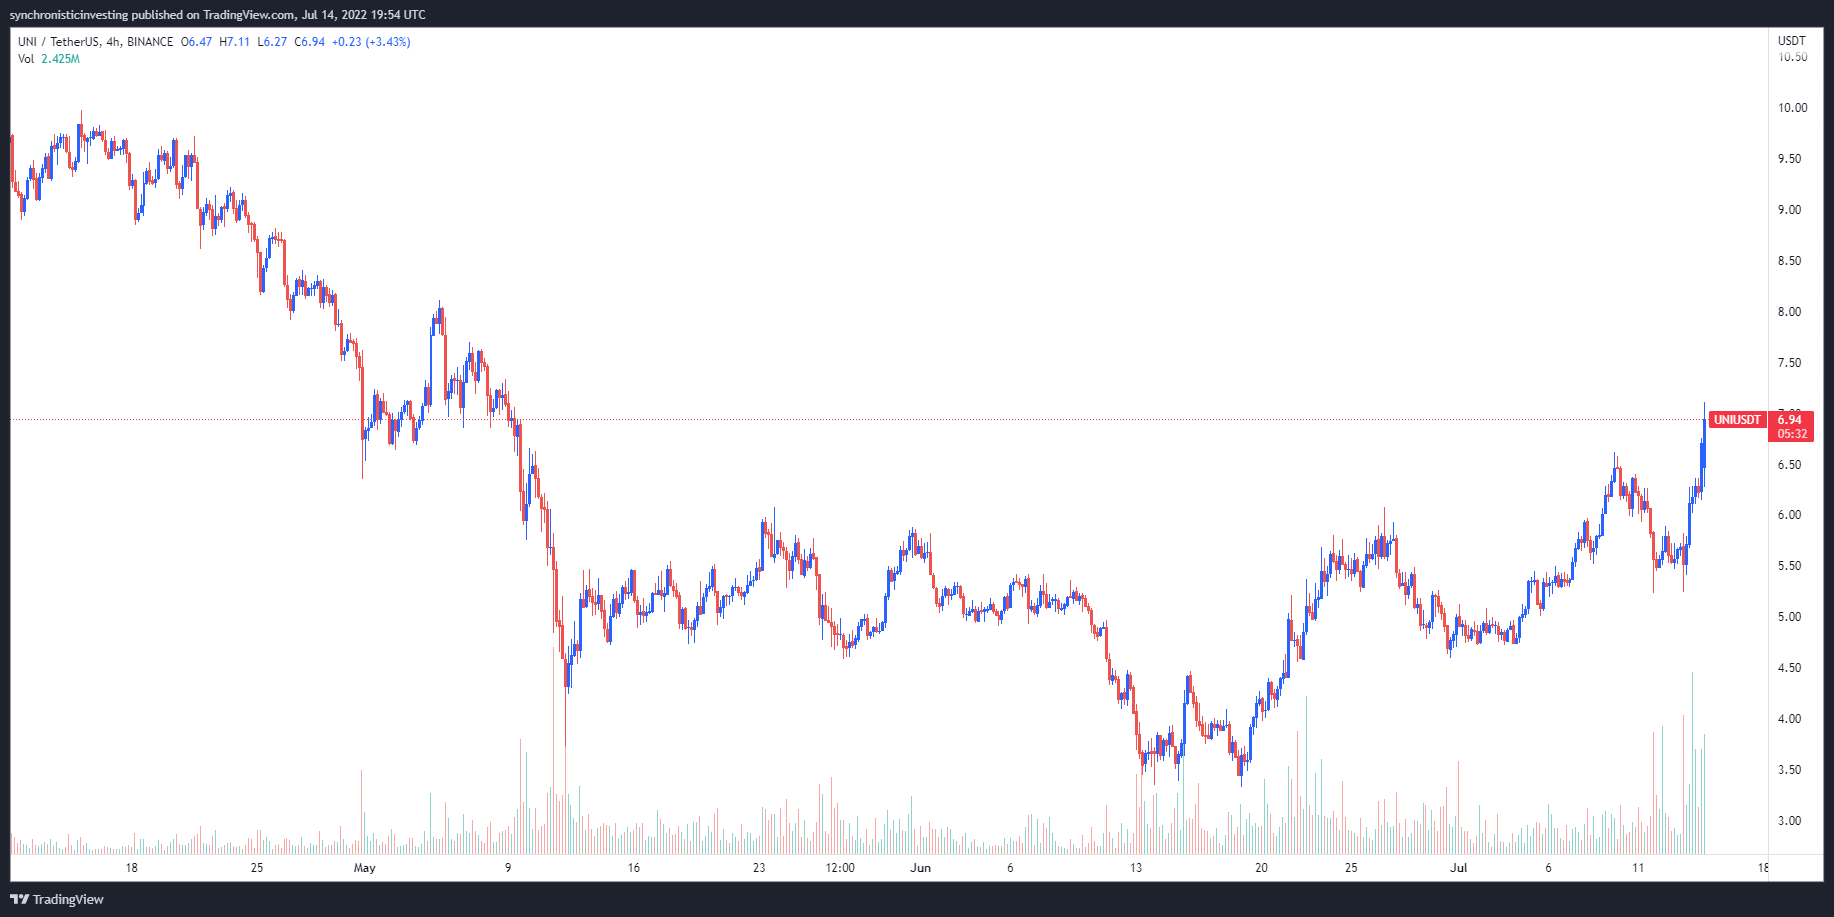The image size is (1834, 917).
Task: Click the TradingView logo icon
Action: click(x=19, y=899)
